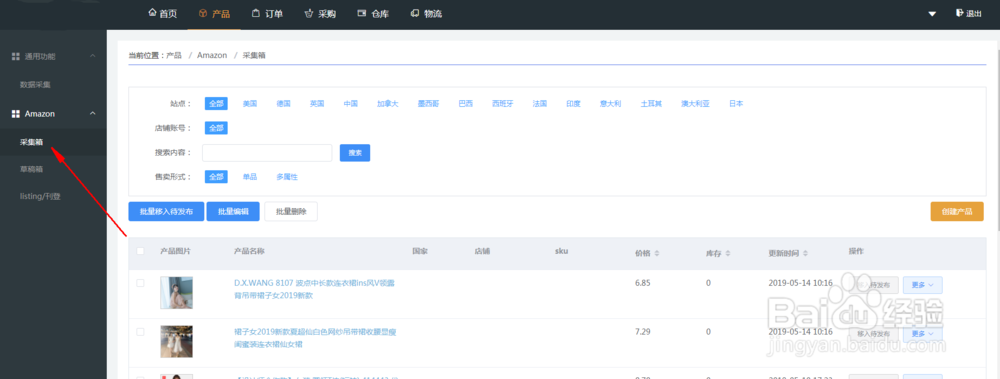The image size is (1000, 379).
Task: Filter site by 澳大利亚
Action: 696,103
